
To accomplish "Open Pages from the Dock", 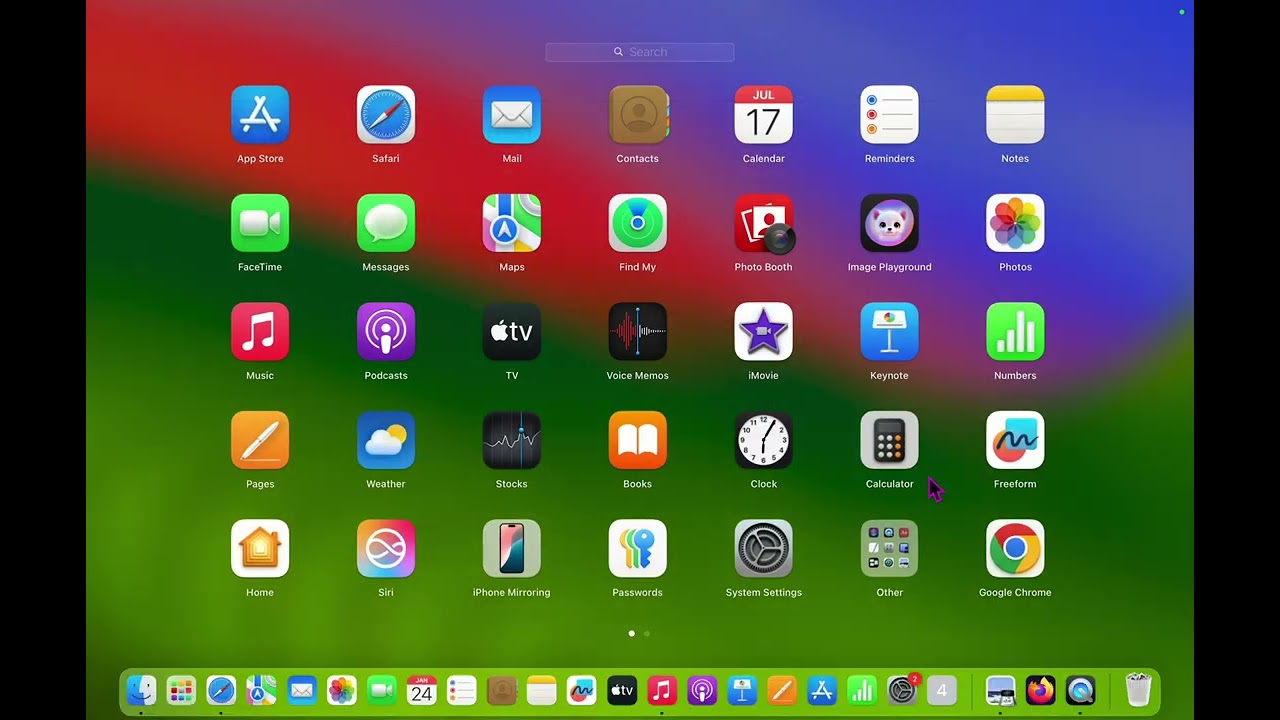I will (x=781, y=690).
